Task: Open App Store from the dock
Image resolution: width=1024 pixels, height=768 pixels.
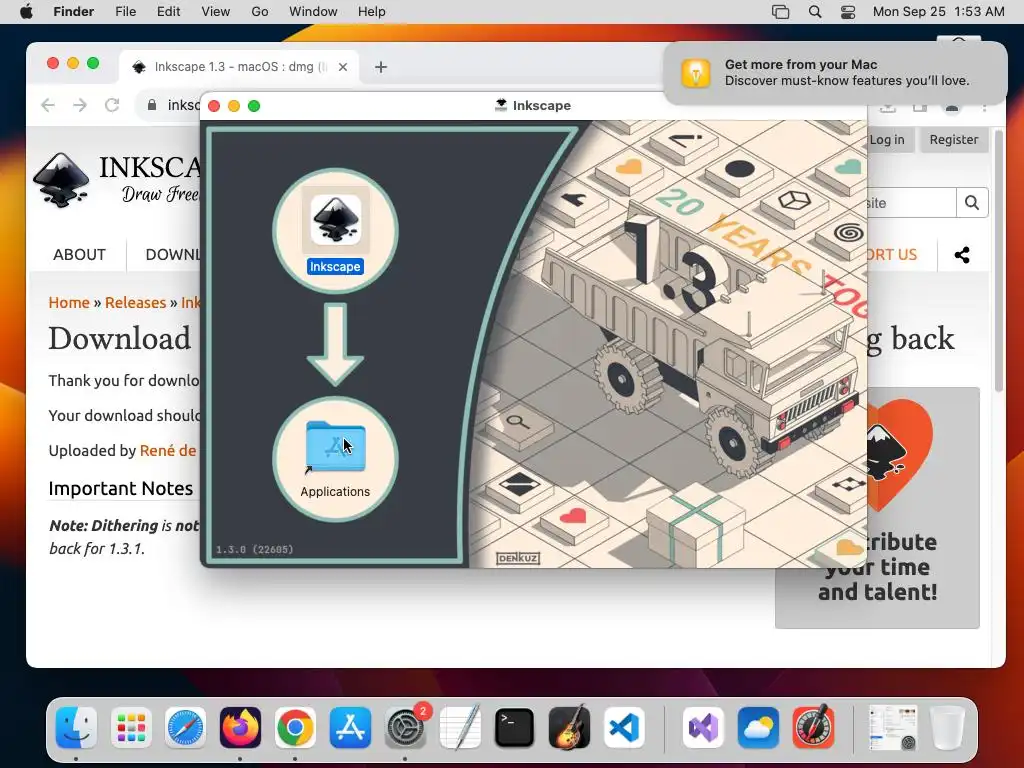Action: (x=350, y=728)
